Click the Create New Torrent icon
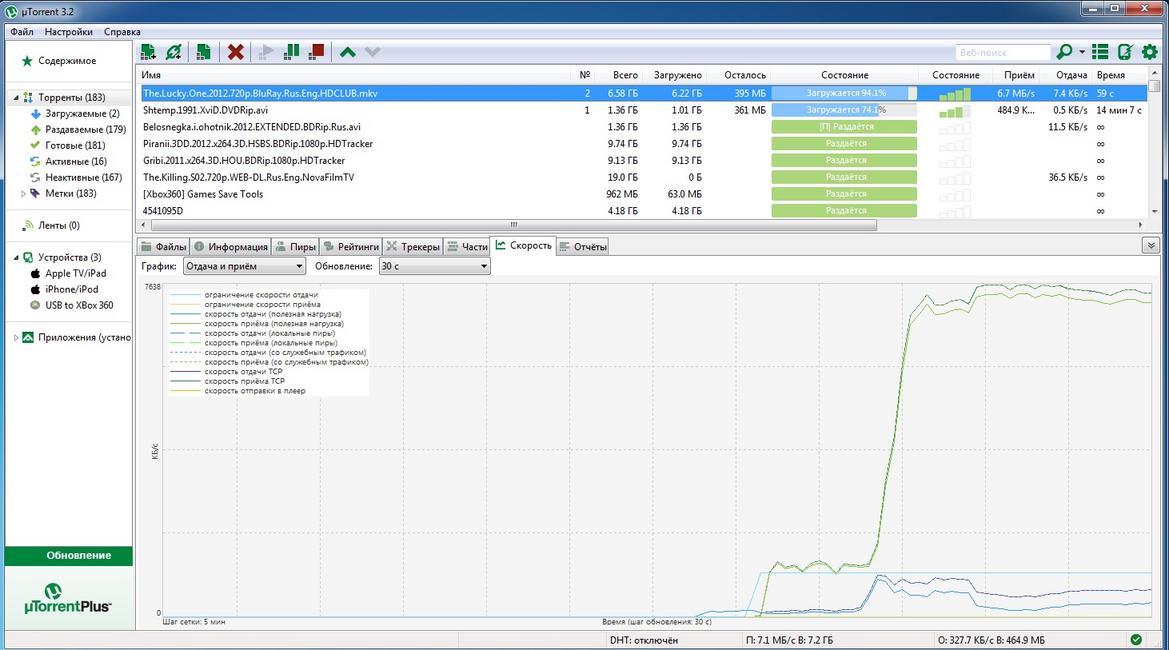1169x650 pixels. [203, 51]
